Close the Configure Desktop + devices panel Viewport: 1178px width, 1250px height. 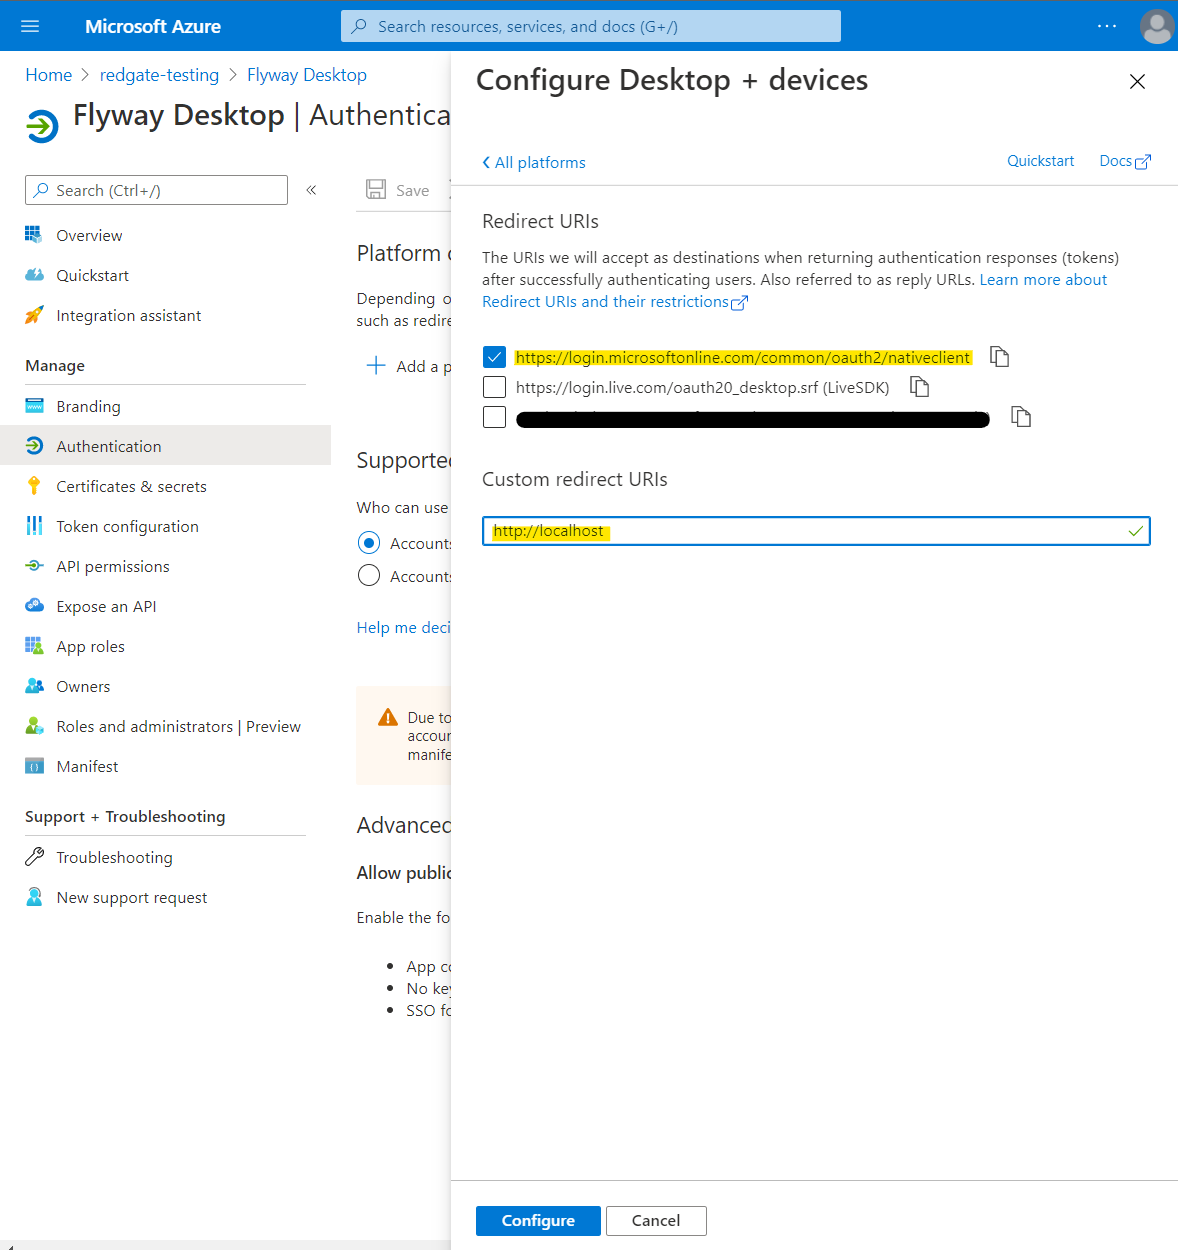pos(1137,82)
